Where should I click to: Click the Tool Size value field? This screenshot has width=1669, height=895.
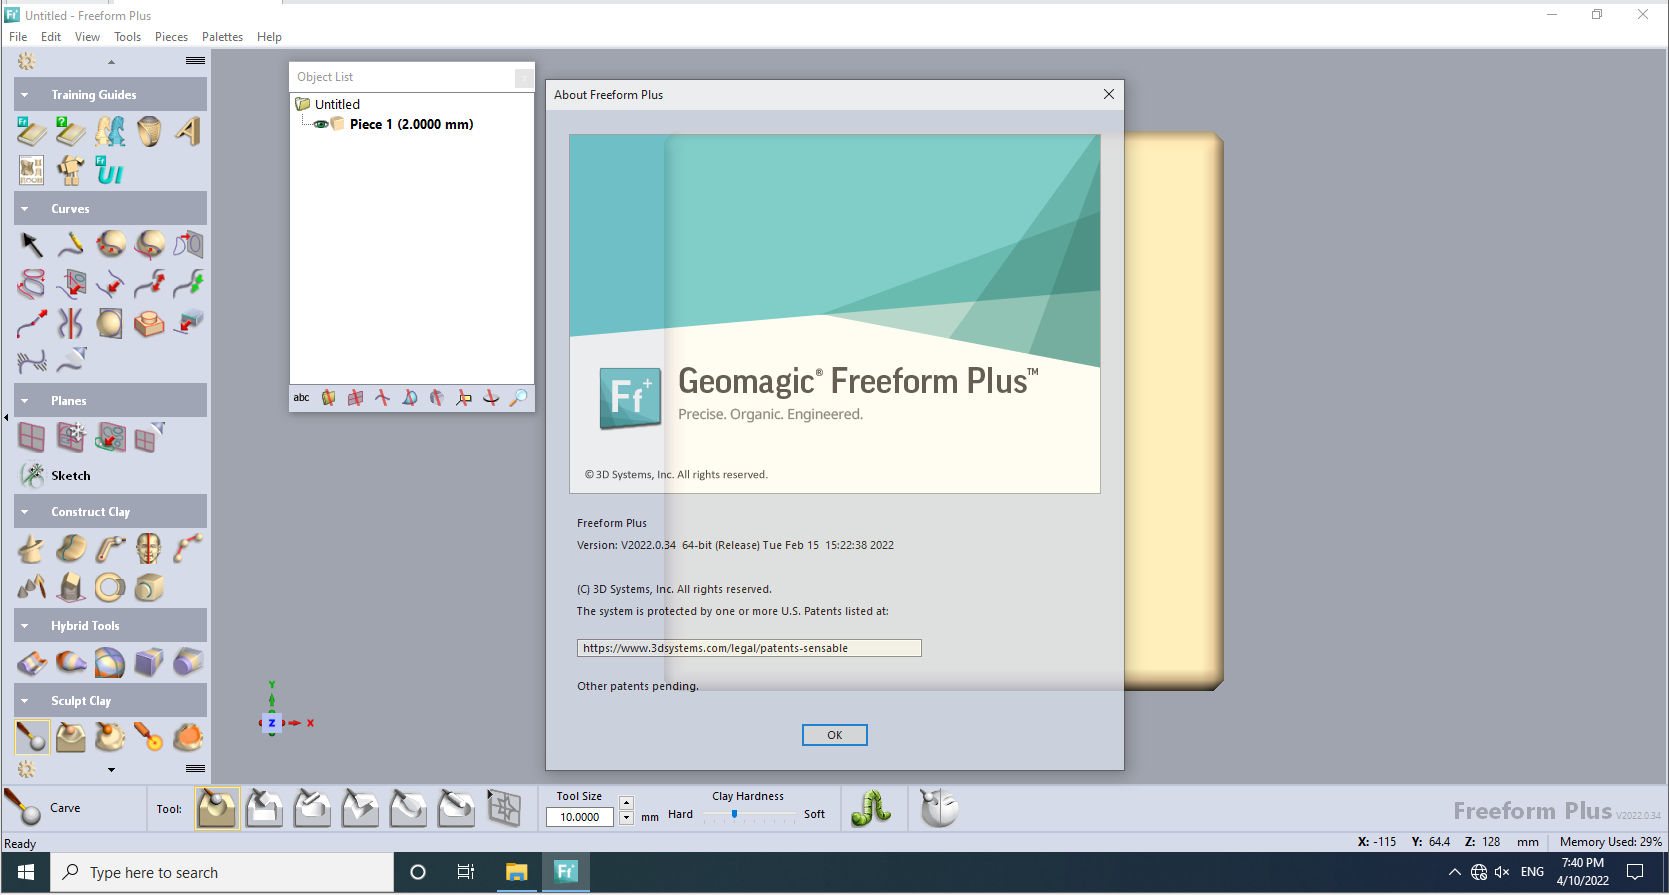tap(580, 817)
